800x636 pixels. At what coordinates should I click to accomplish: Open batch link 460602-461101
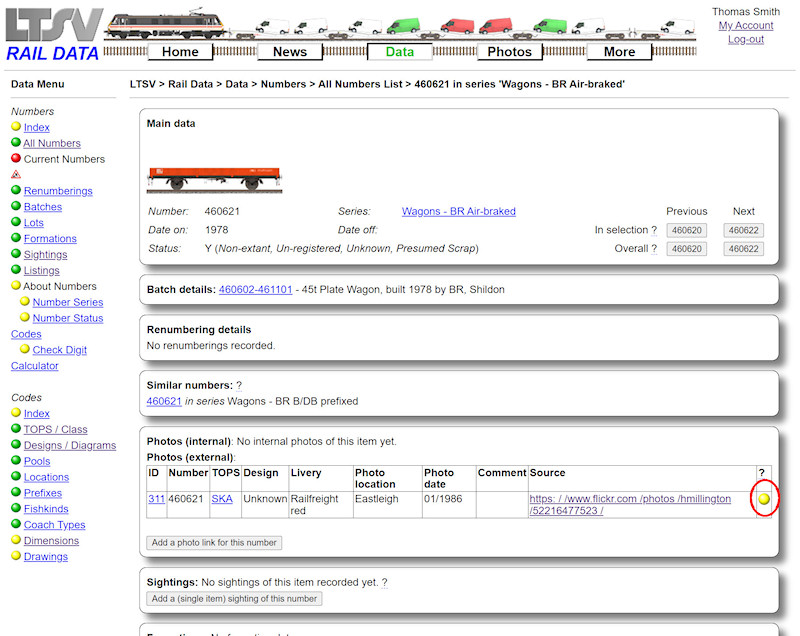click(255, 289)
